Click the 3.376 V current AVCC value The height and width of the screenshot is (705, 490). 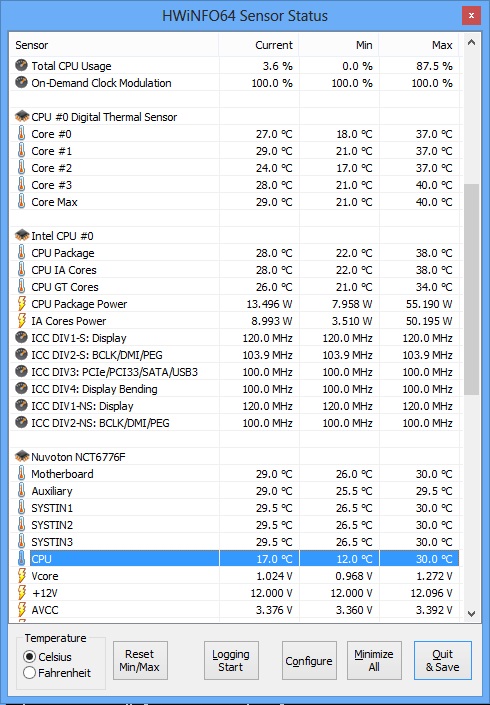(x=274, y=610)
